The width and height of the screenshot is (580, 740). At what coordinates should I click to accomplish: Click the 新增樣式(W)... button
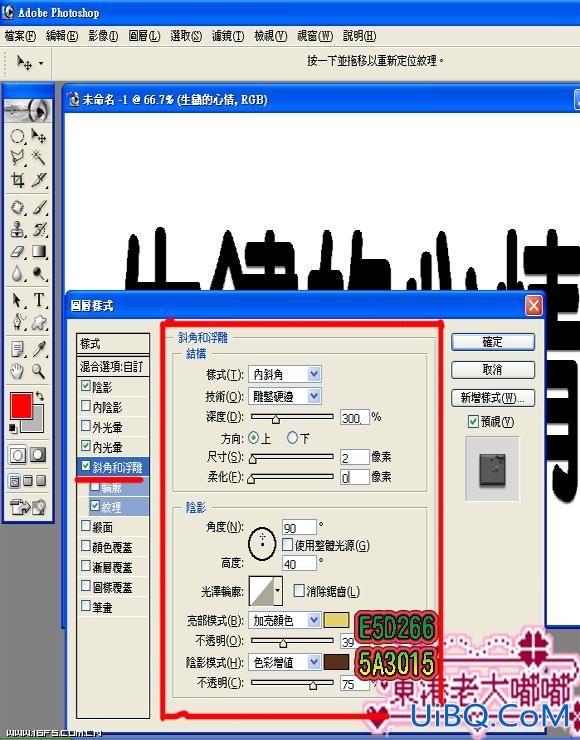(x=493, y=397)
